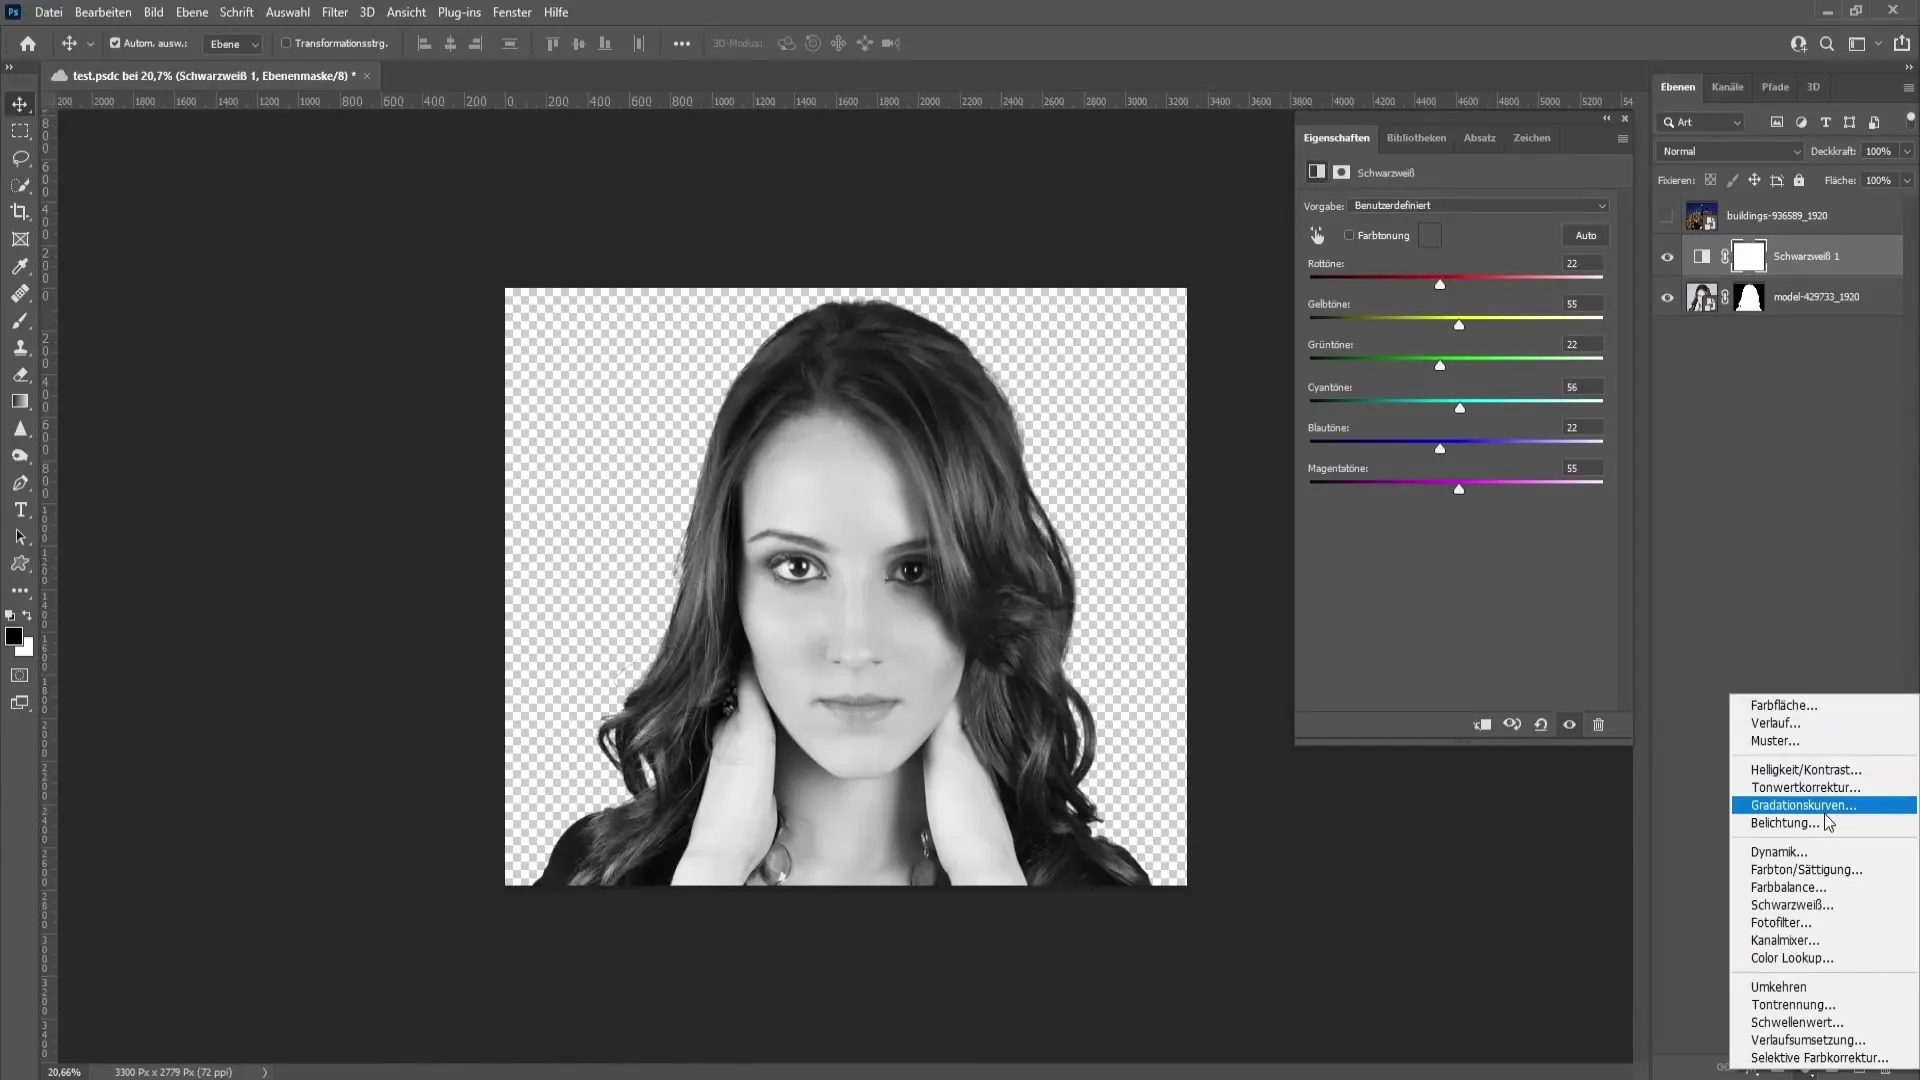Select the Move tool in toolbar
Screen dimensions: 1920x1080
click(20, 103)
